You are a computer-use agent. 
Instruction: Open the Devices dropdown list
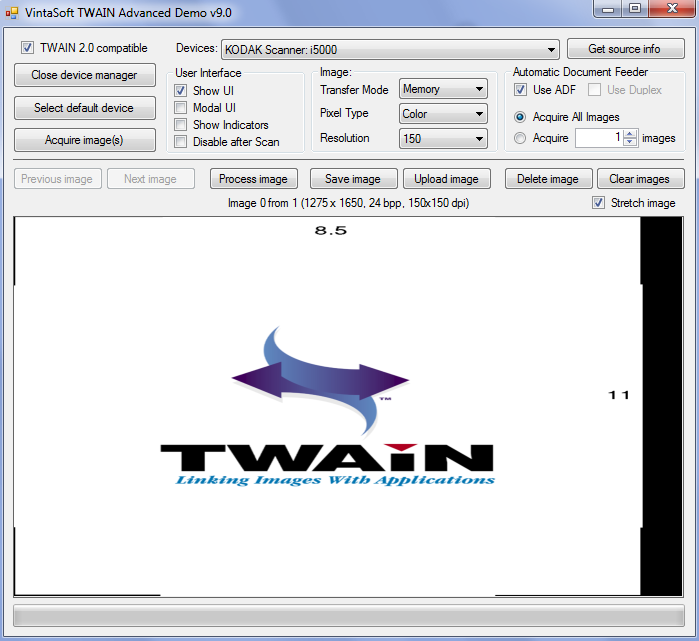pyautogui.click(x=390, y=49)
